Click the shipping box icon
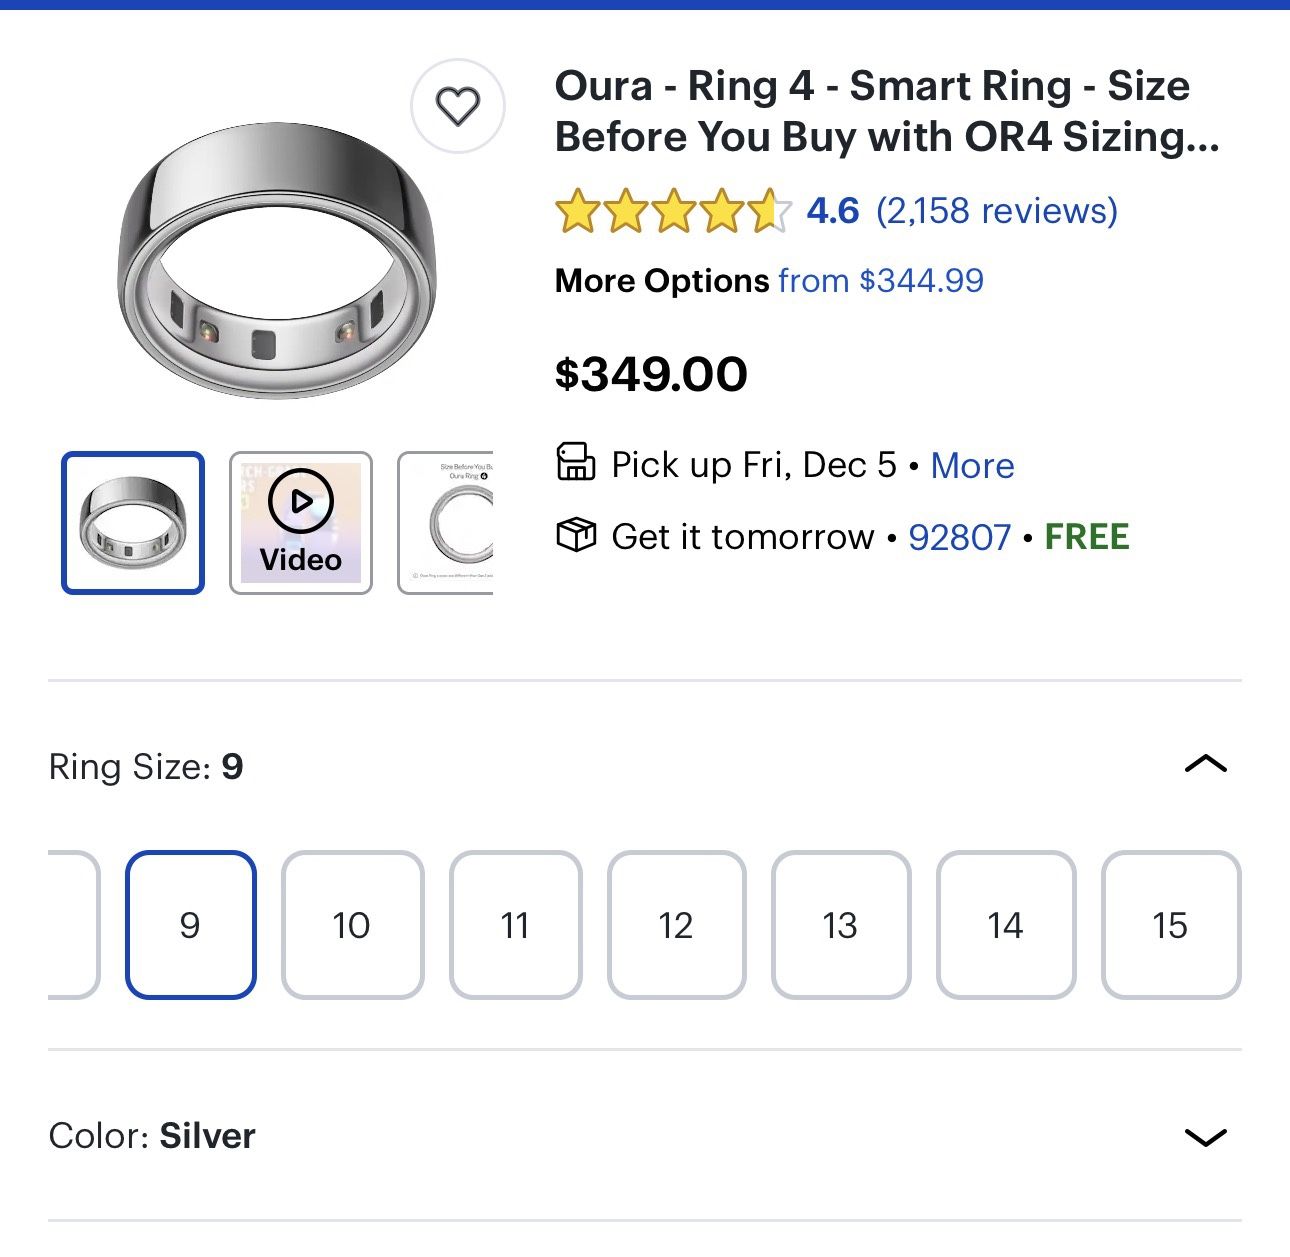Viewport: 1290px width, 1257px height. (x=577, y=536)
